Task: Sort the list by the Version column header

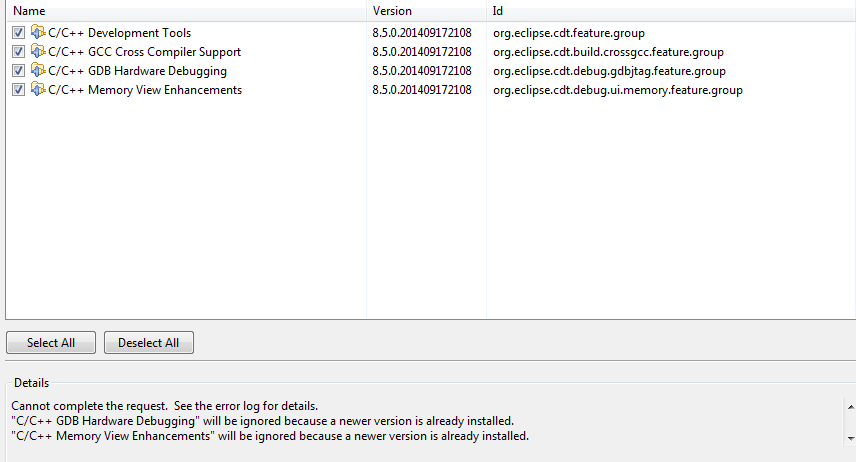Action: (x=426, y=11)
